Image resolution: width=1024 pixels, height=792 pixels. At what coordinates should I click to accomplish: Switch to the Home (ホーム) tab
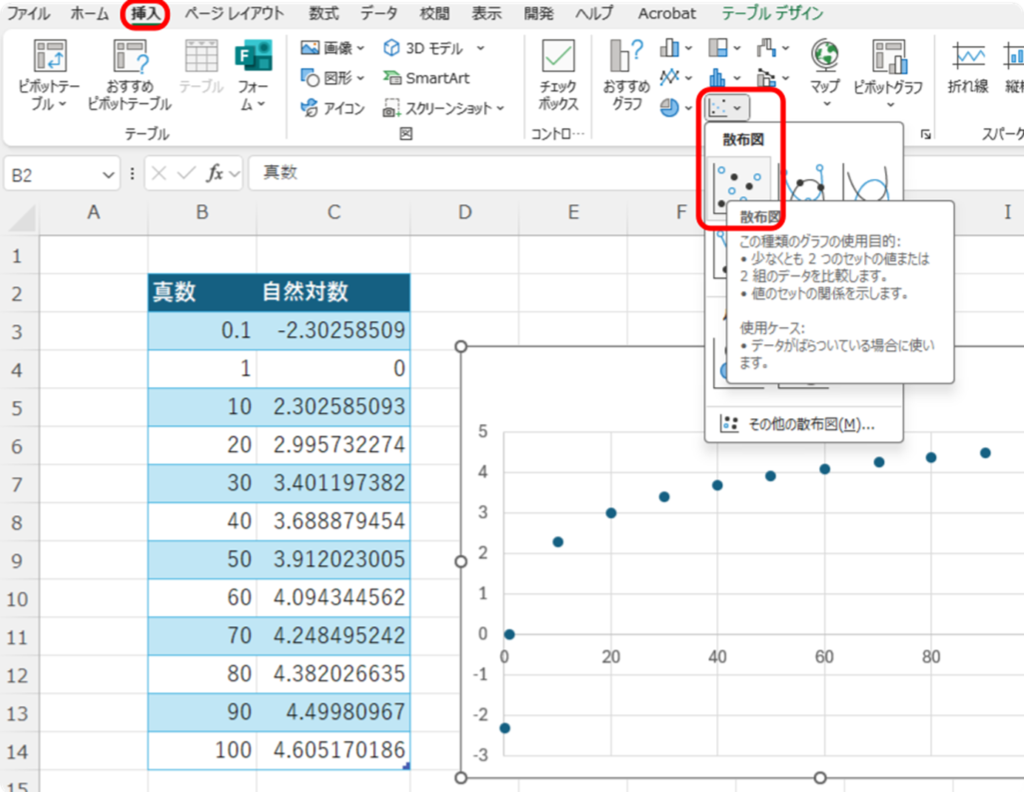[x=89, y=13]
